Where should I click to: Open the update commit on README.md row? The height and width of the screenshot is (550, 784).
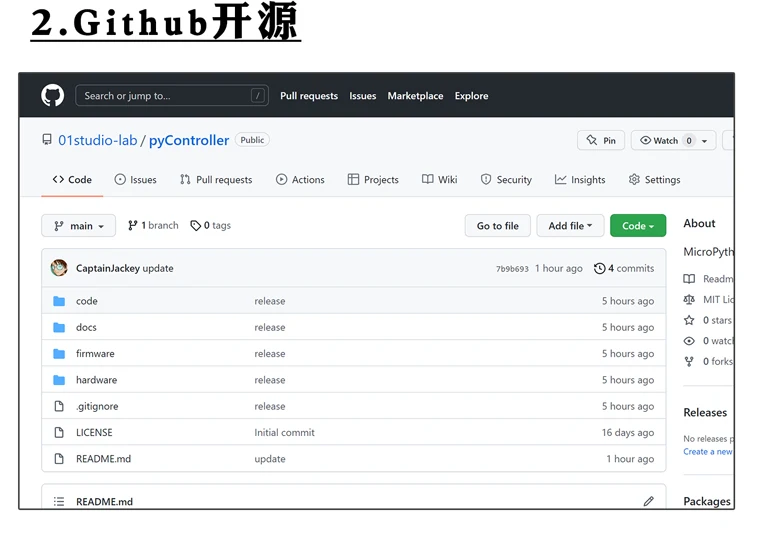tap(270, 459)
